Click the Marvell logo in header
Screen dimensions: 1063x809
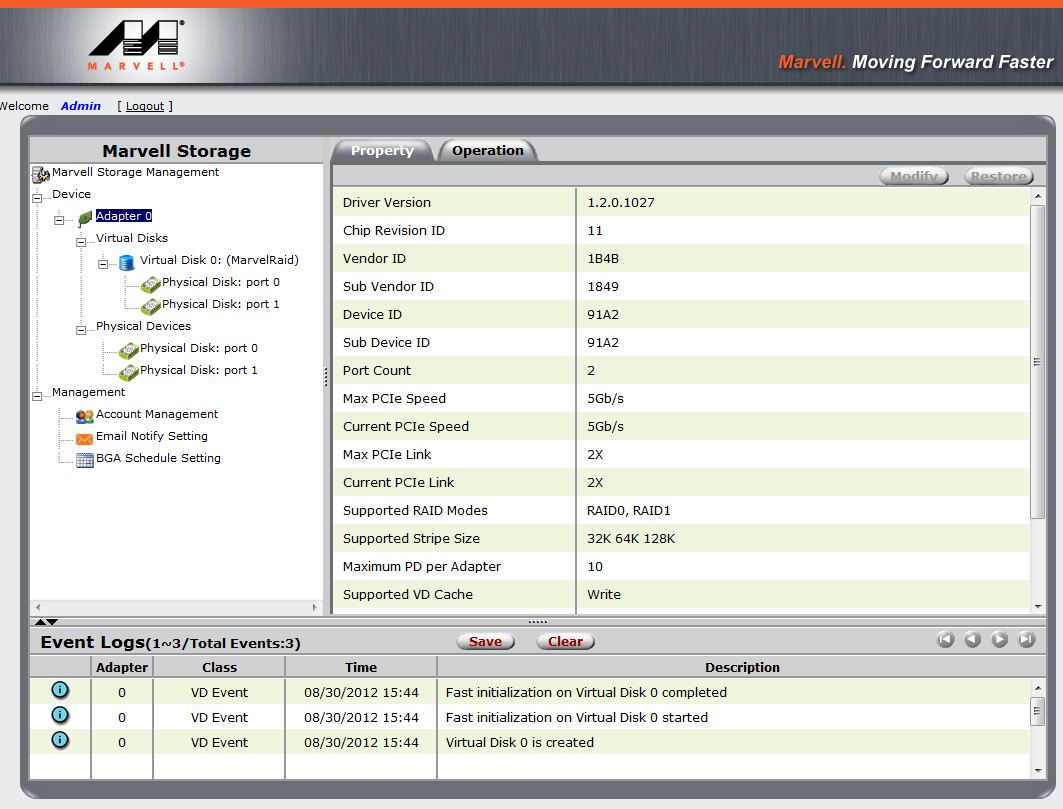coord(136,45)
